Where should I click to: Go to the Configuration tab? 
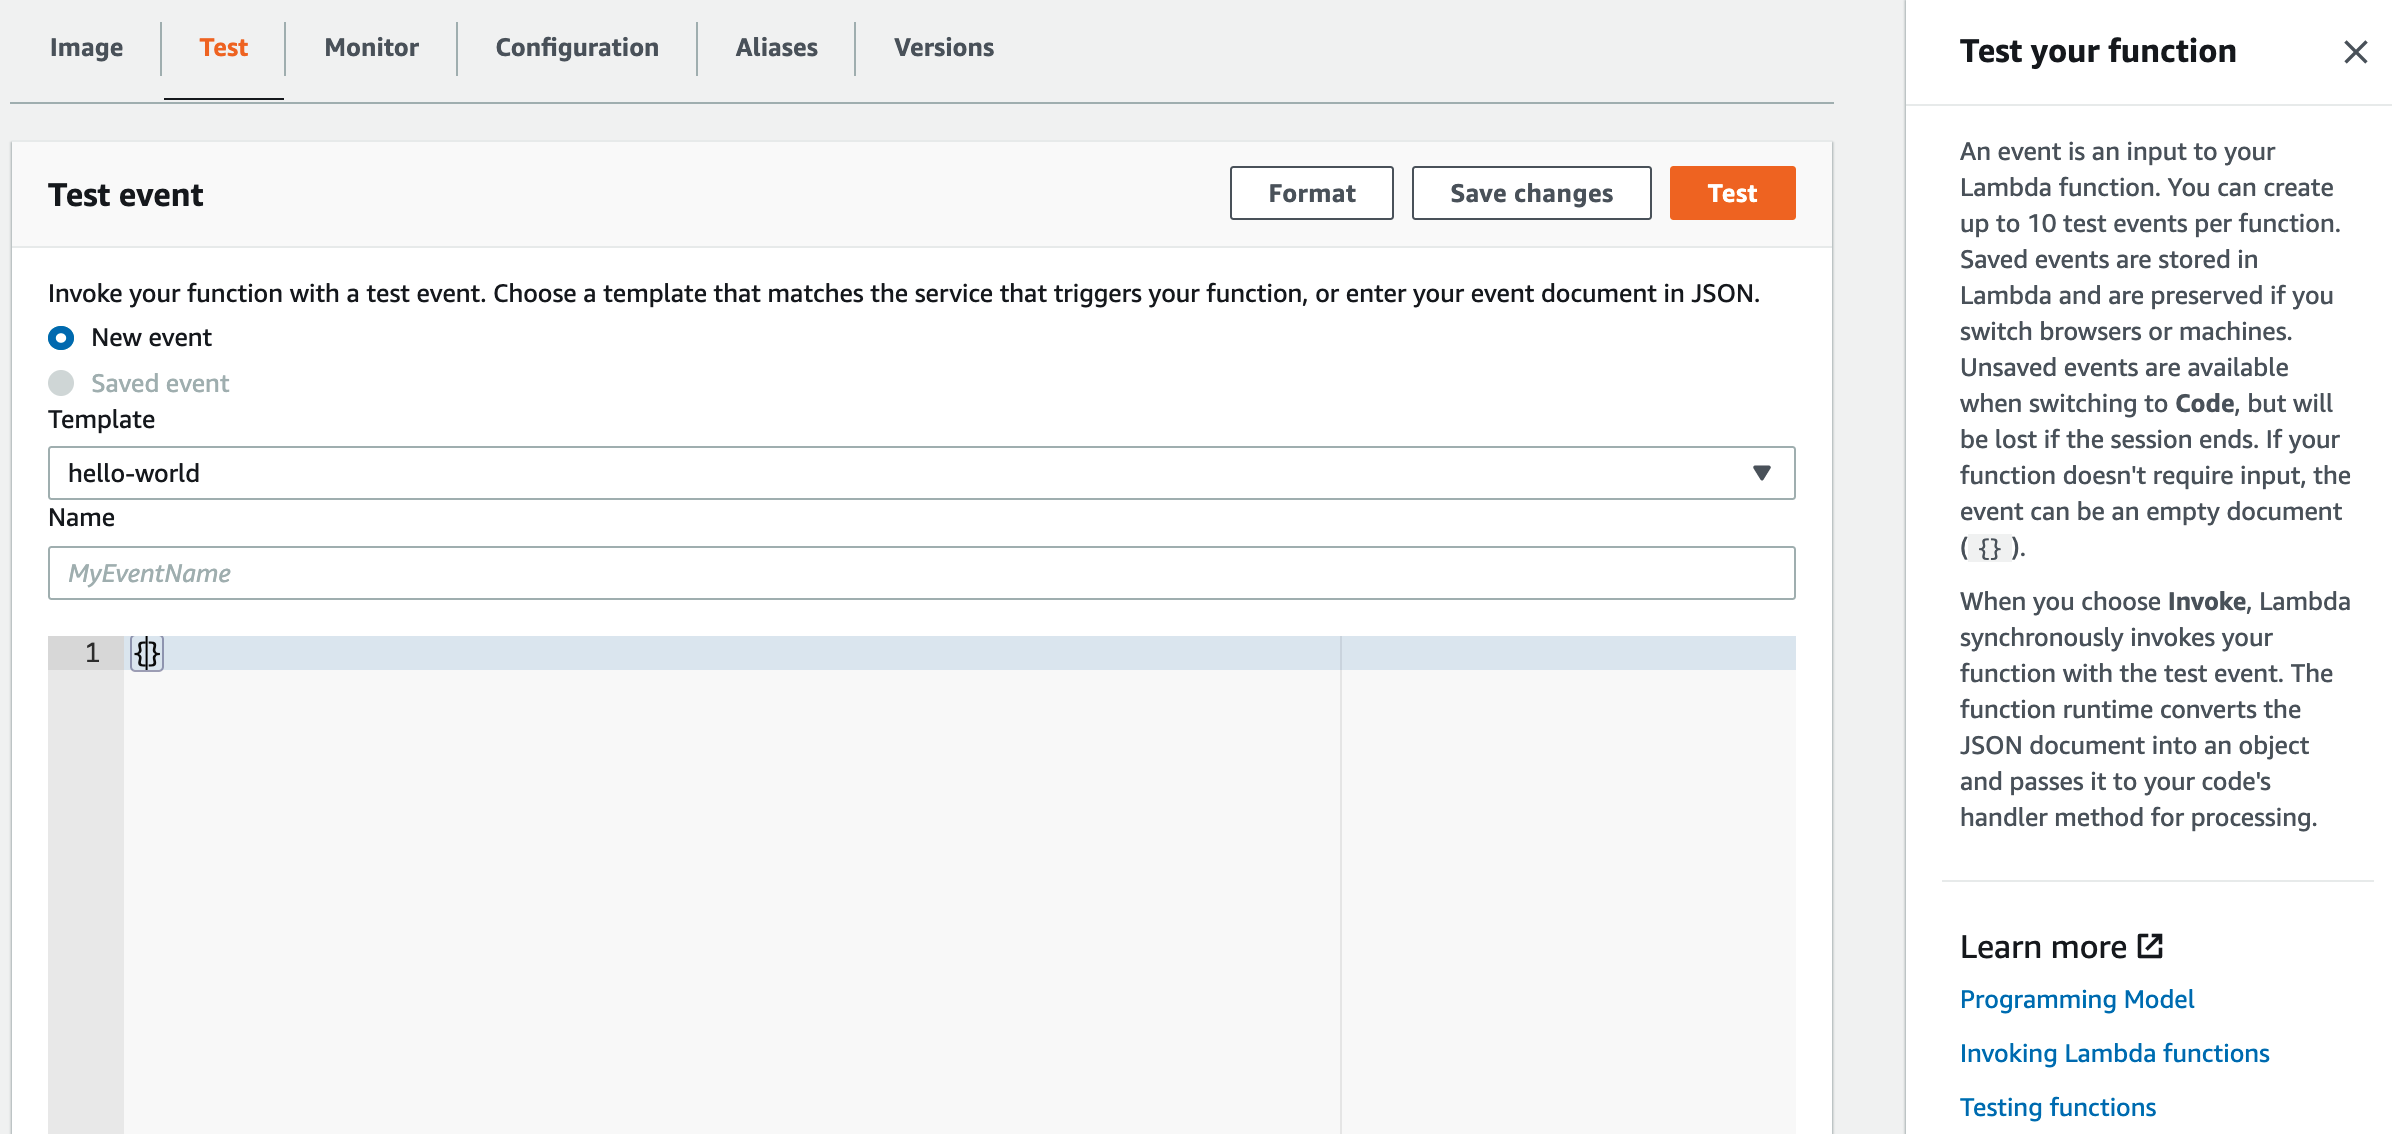(x=577, y=48)
